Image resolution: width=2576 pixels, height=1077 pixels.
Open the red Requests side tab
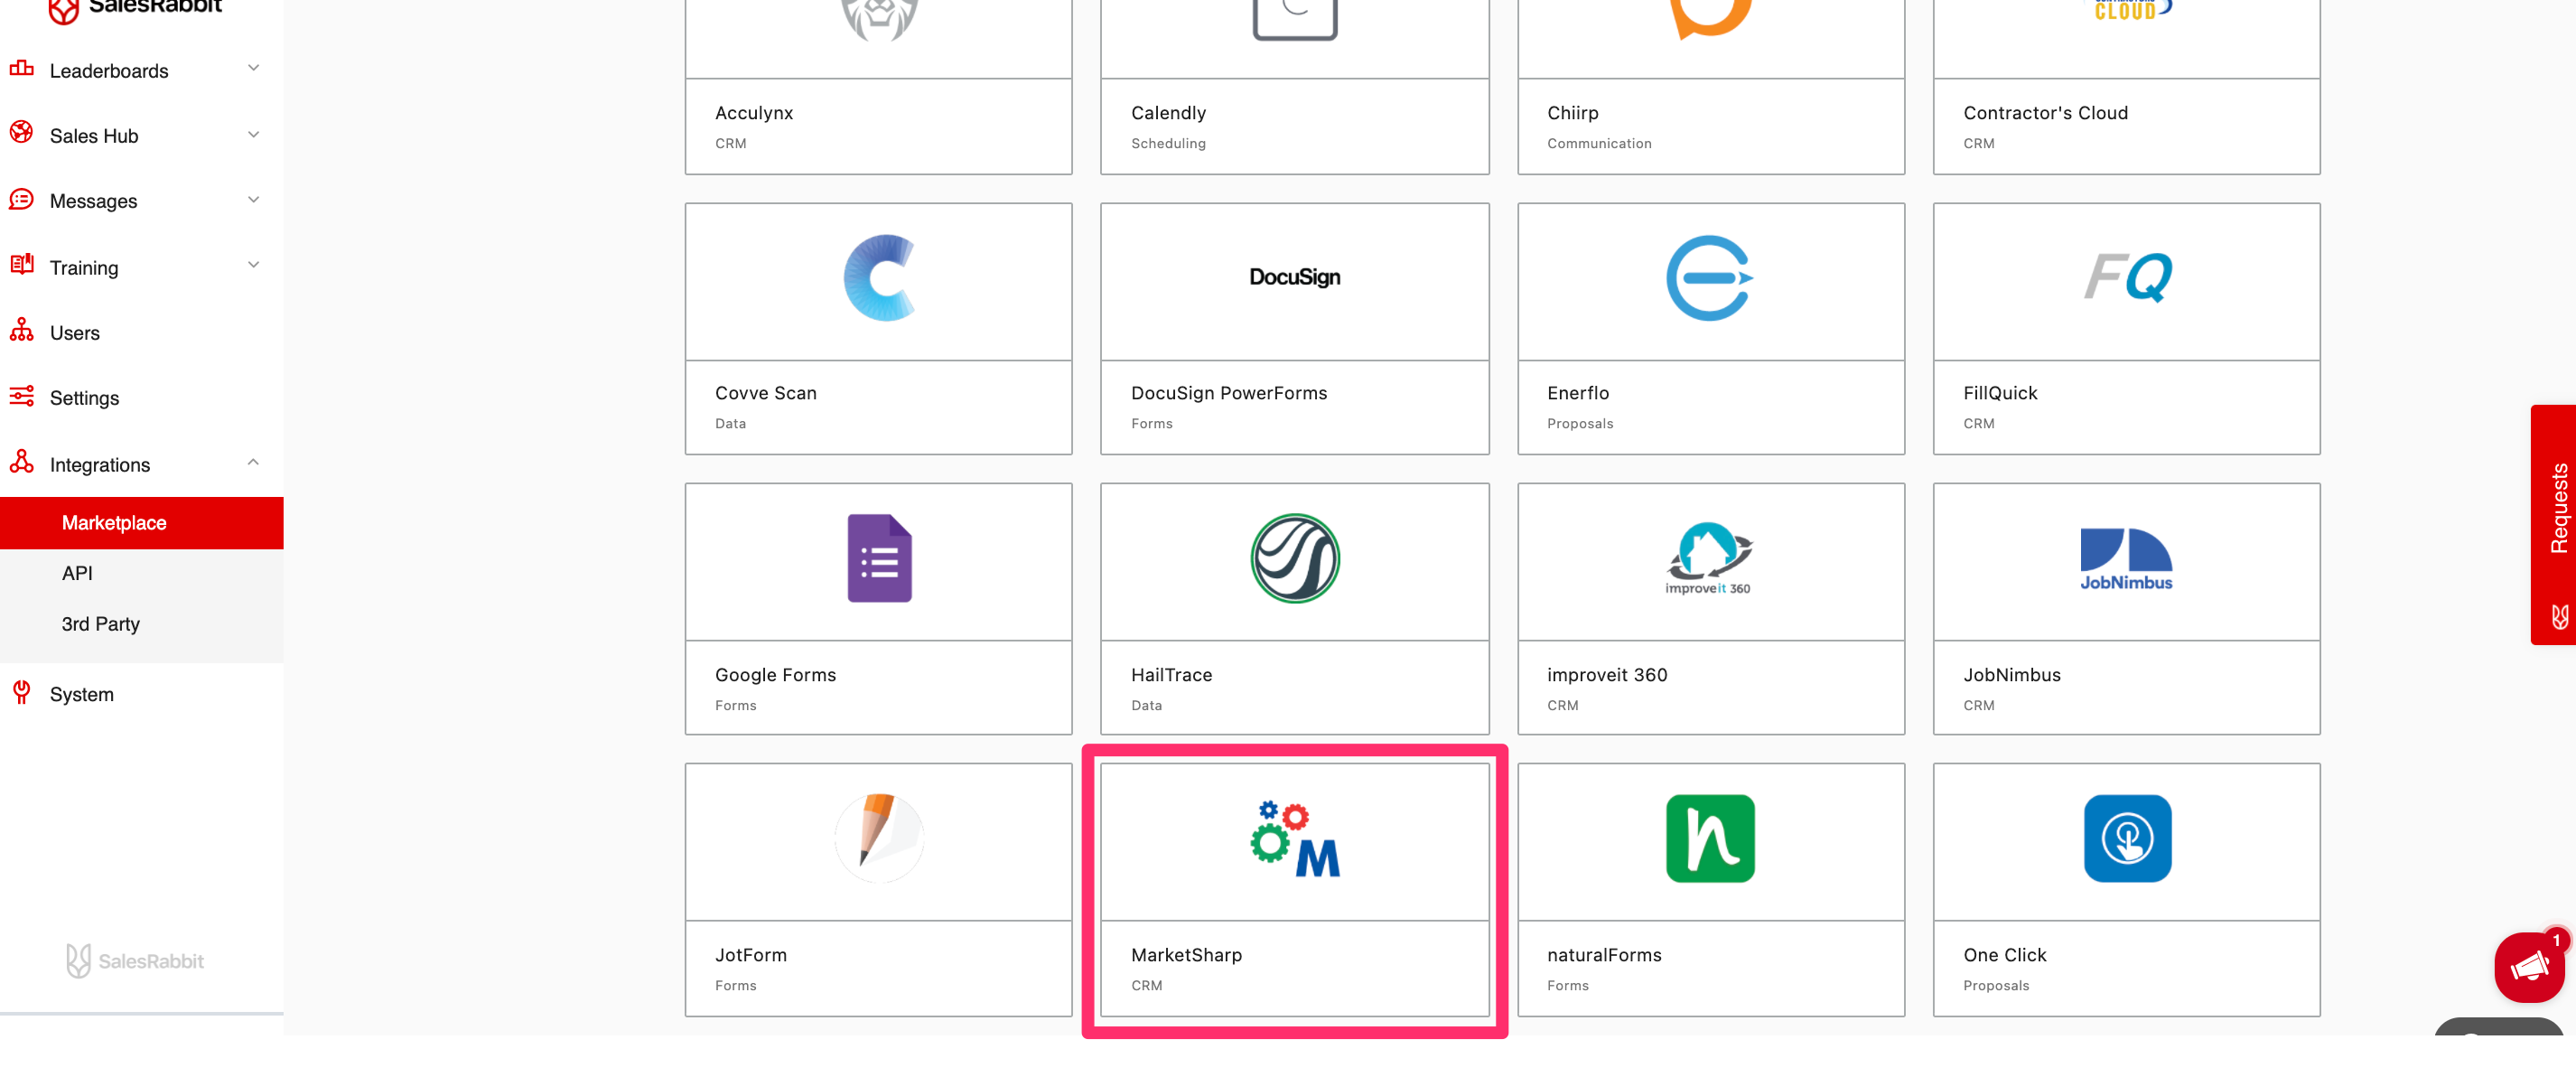pyautogui.click(x=2553, y=525)
